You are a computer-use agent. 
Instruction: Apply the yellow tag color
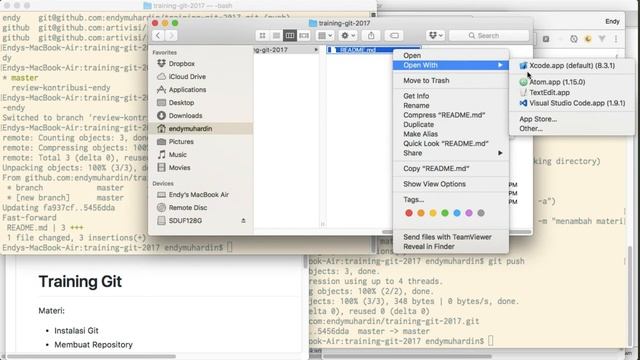[x=433, y=213]
